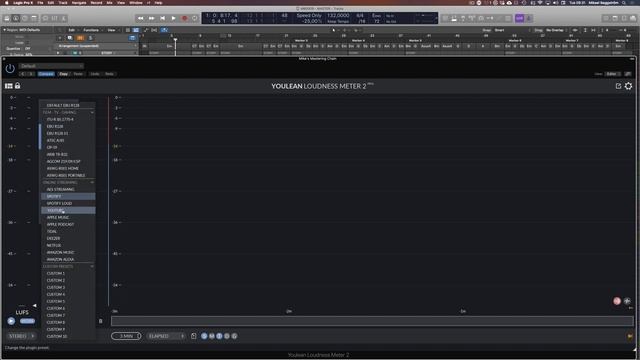Open Youlean settings gear icon
Viewport: 640px width, 360px height.
[x=628, y=86]
